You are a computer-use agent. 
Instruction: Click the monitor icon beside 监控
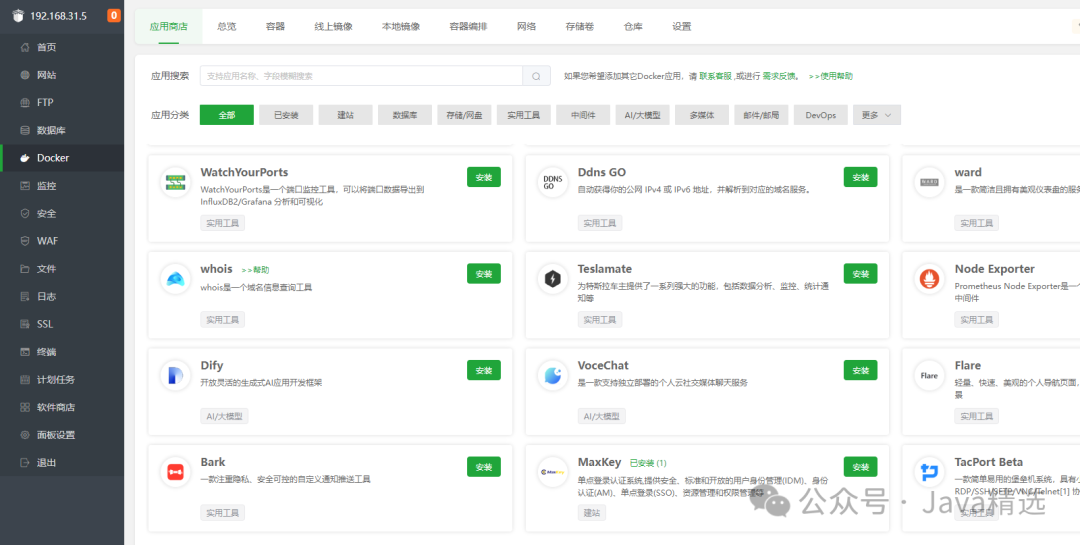click(x=25, y=185)
